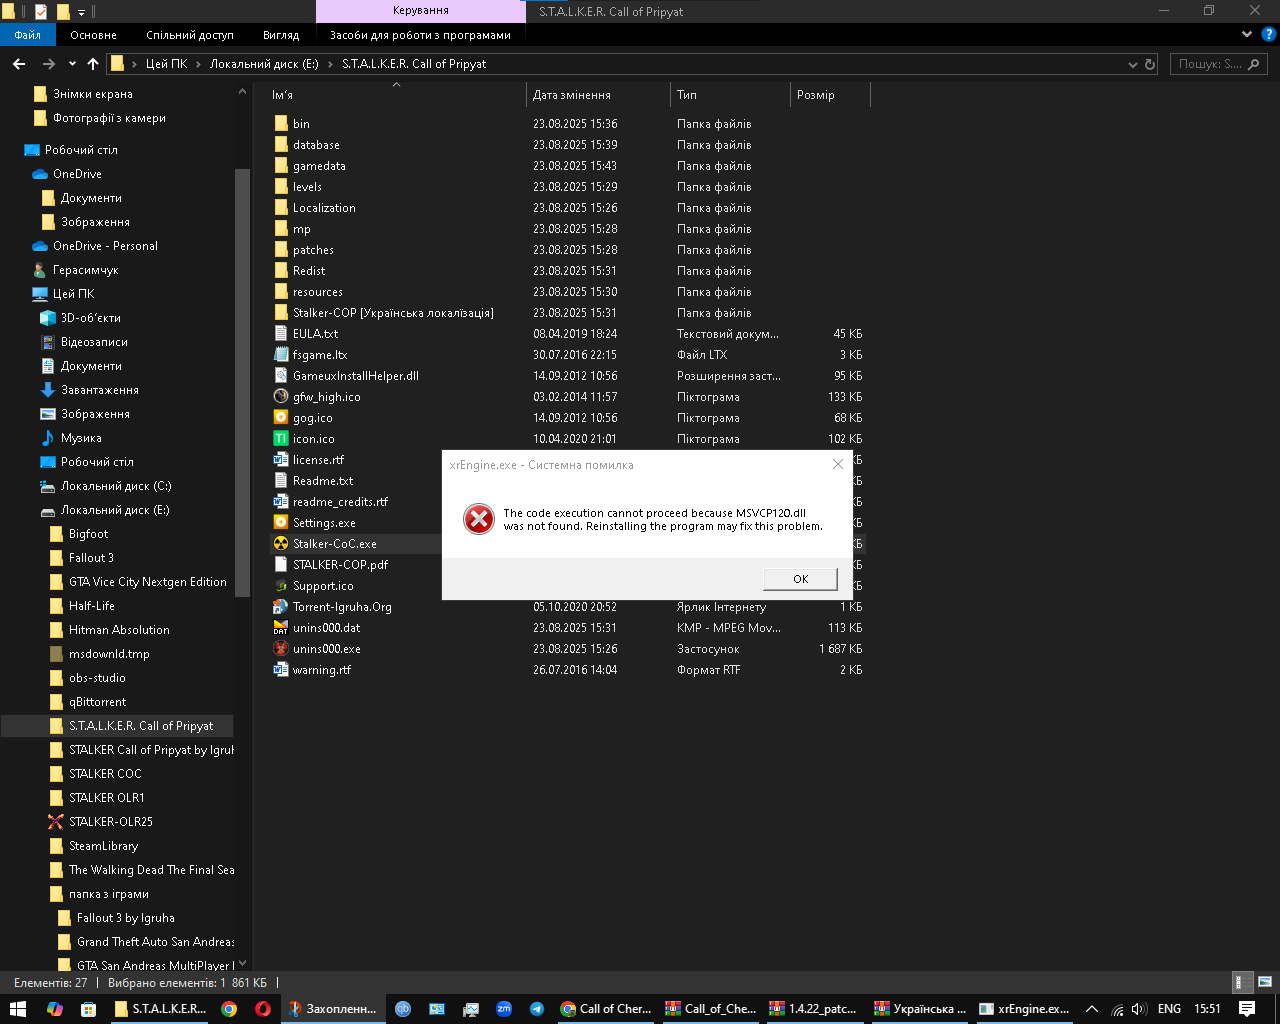Viewport: 1280px width, 1024px height.
Task: Sort by the Дата змінення column header
Action: (x=598, y=95)
